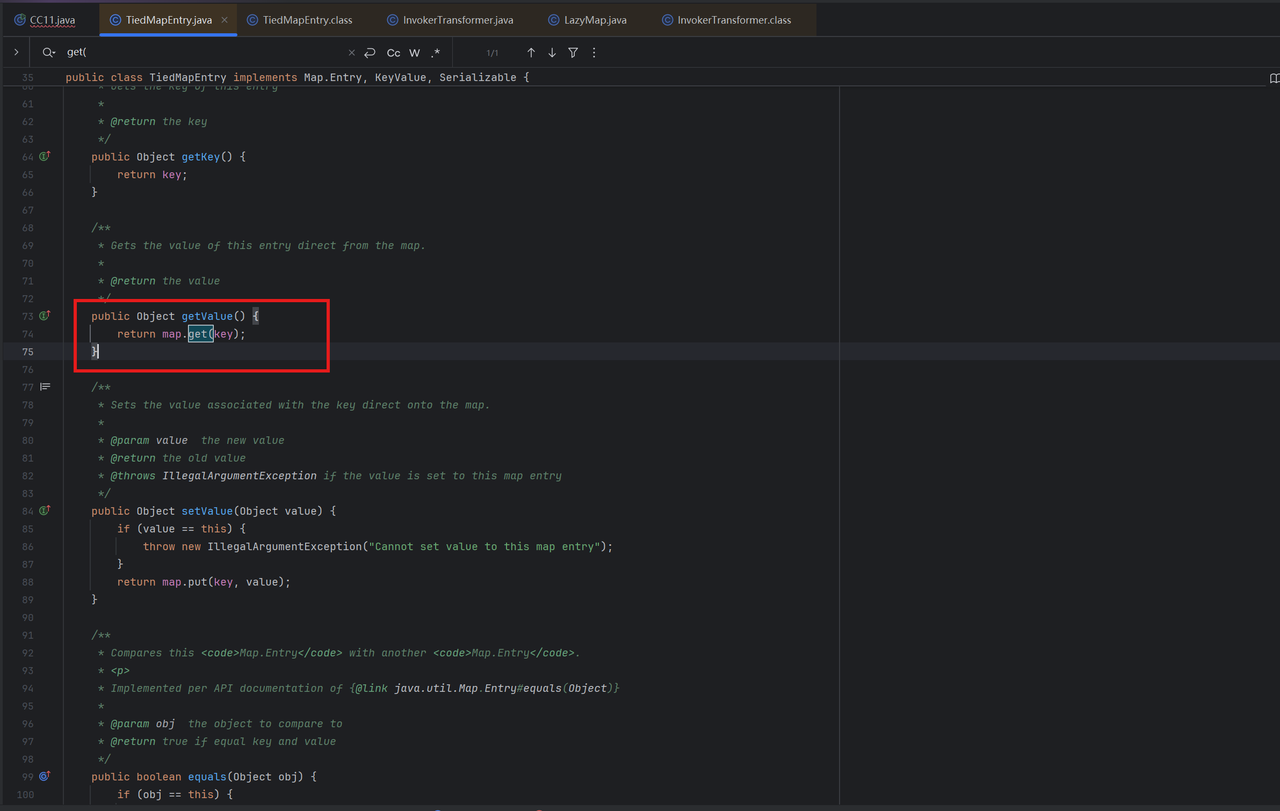Toggle rendered Javadoc view at line 77

point(45,387)
